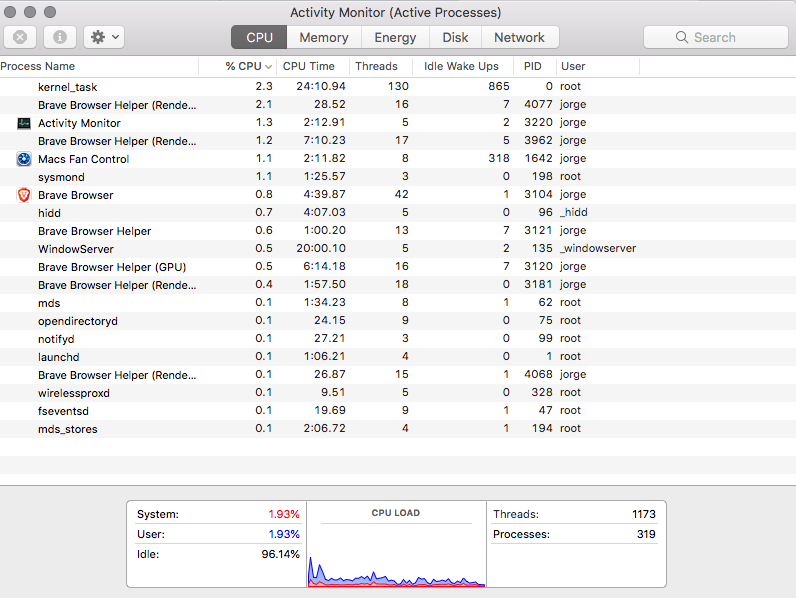Select the notifyd process row

tap(398, 339)
